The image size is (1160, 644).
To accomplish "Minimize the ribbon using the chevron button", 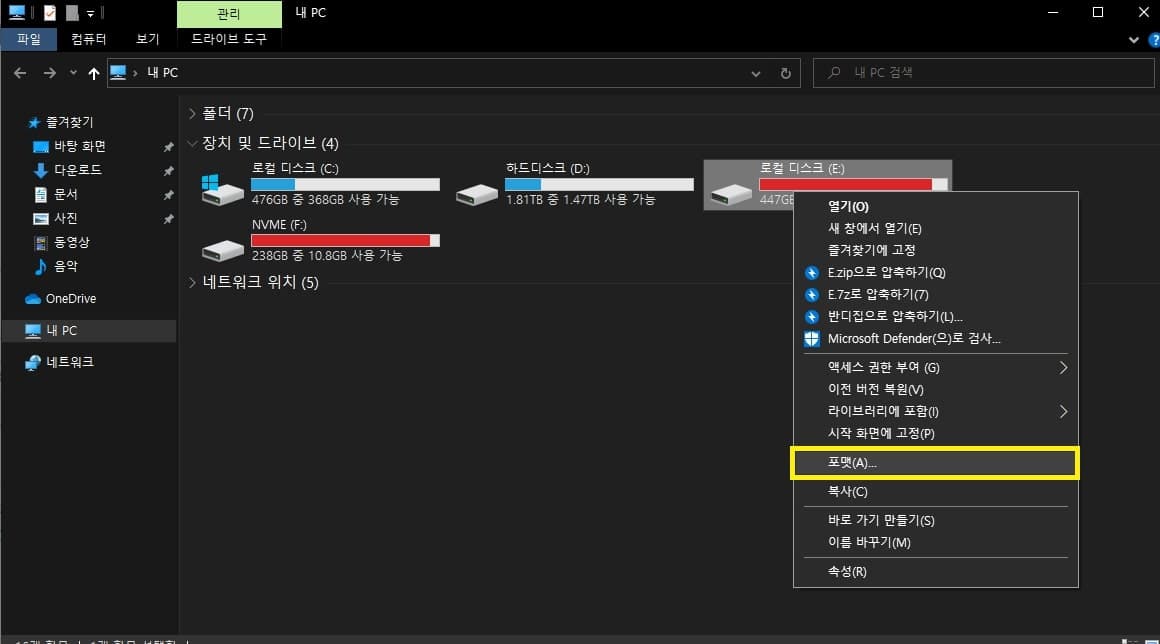I will pyautogui.click(x=1133, y=39).
